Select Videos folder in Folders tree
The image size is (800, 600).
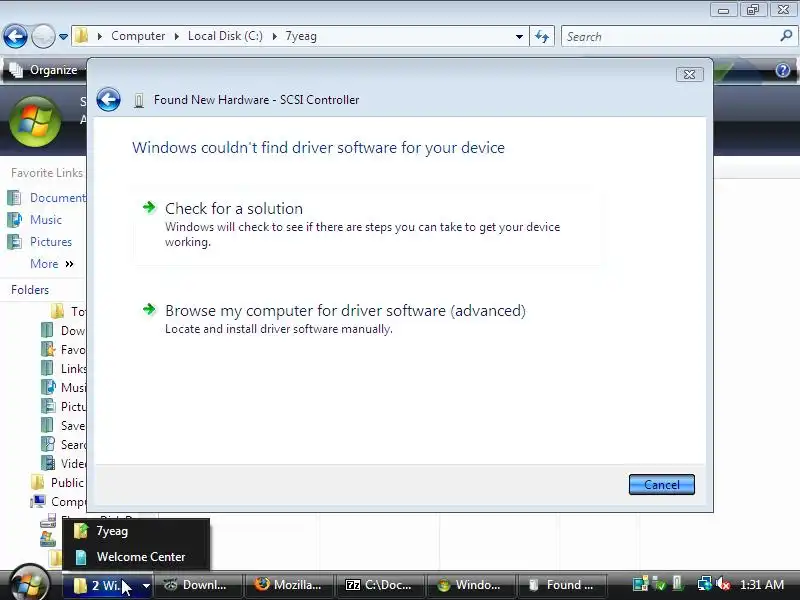pyautogui.click(x=63, y=463)
